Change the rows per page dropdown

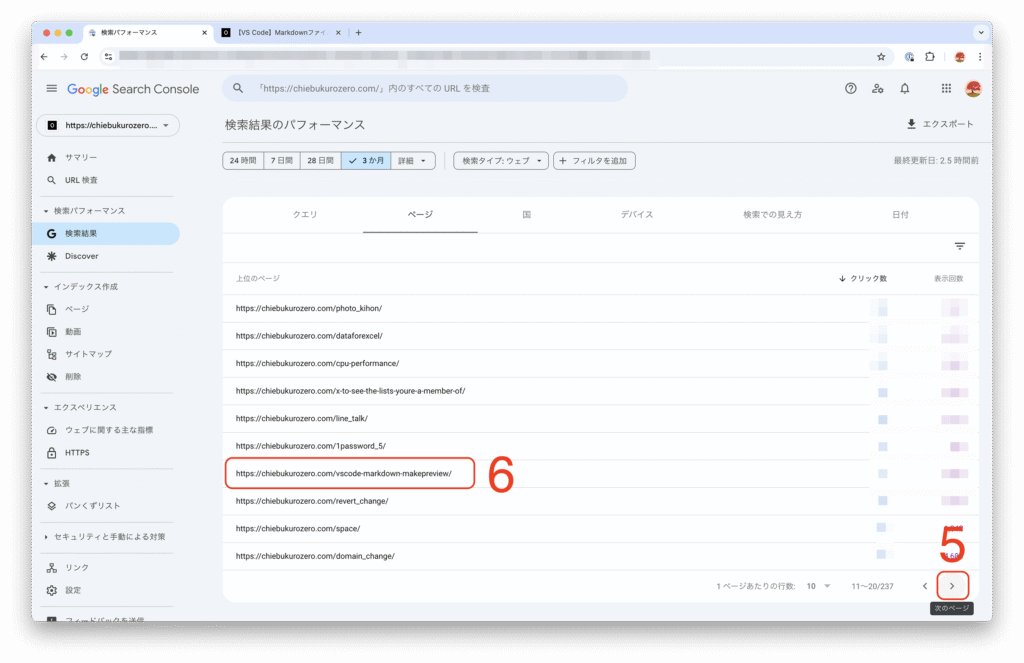818,587
